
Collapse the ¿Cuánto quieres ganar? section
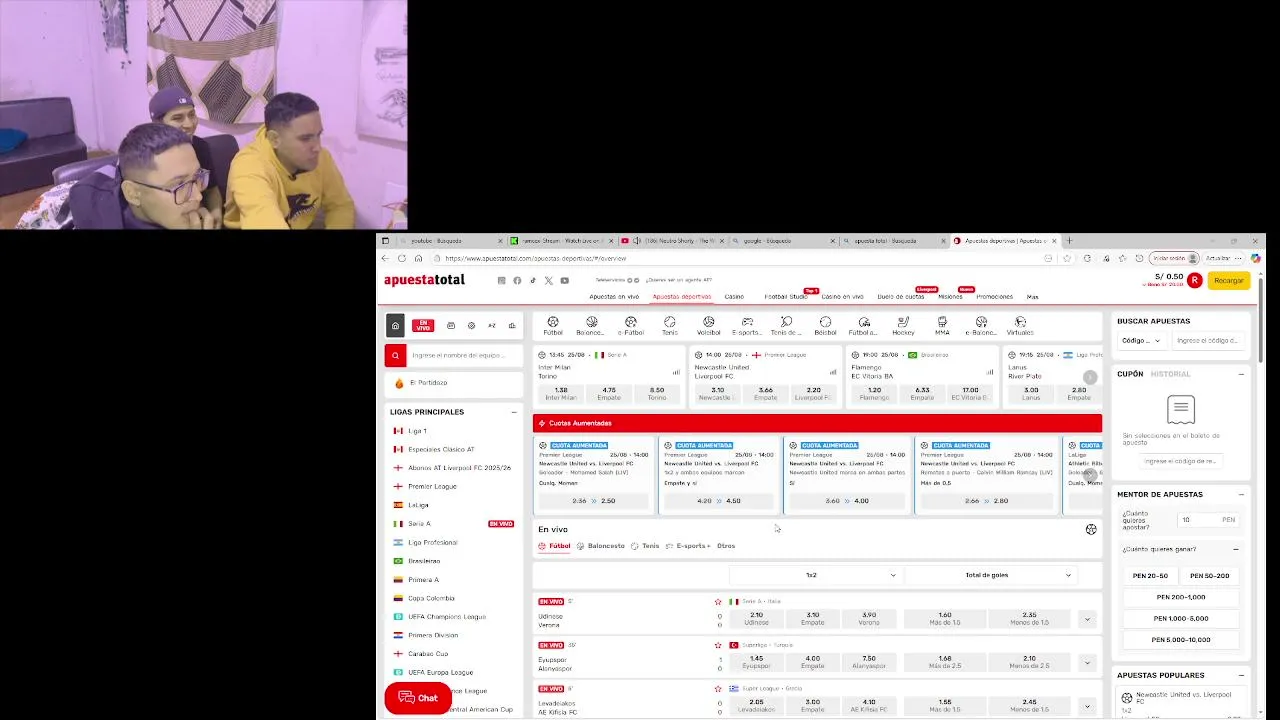[x=1235, y=549]
